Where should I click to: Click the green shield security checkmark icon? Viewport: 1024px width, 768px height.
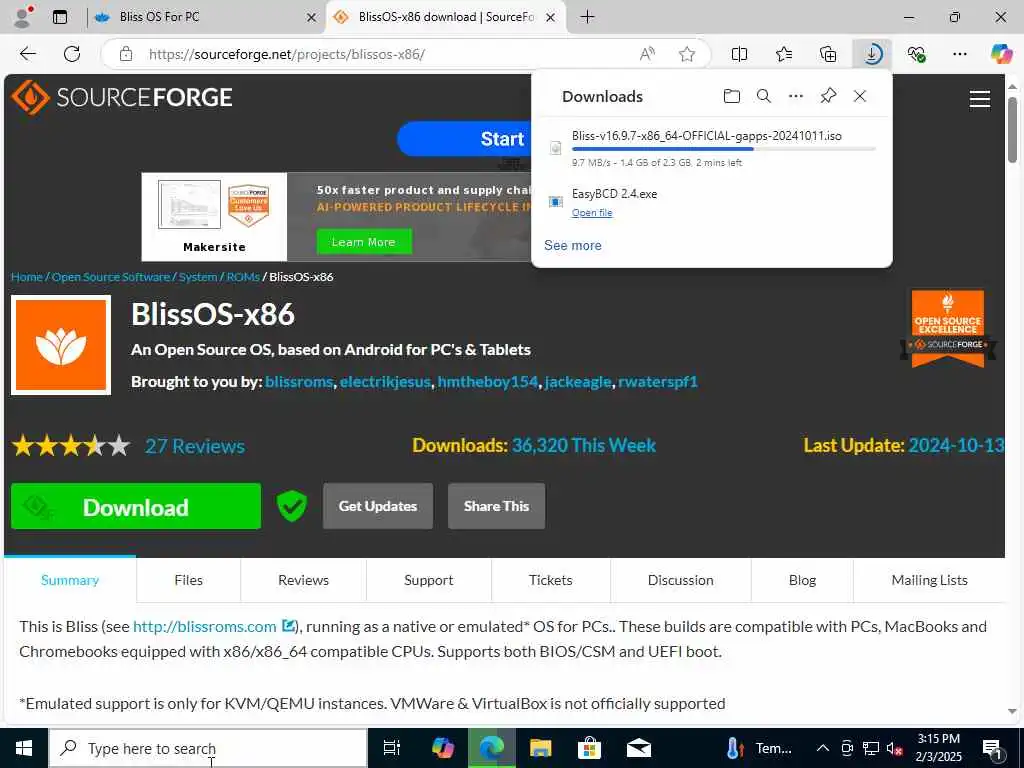tap(291, 506)
